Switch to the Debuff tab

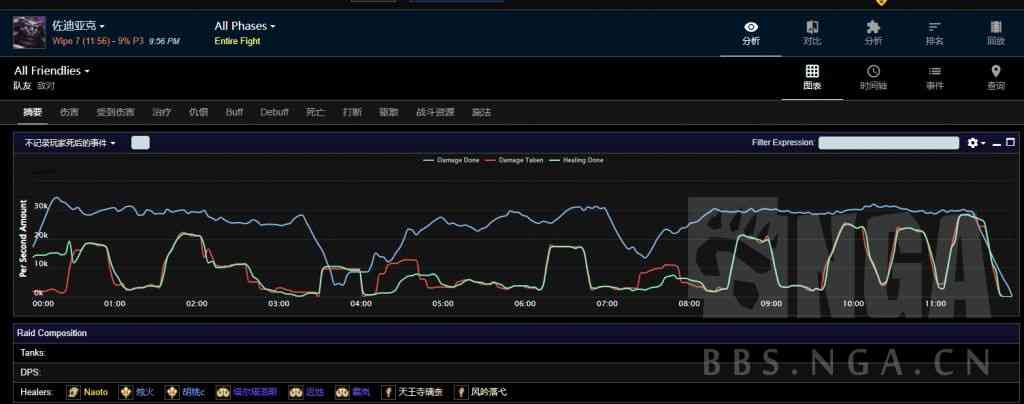tap(274, 112)
